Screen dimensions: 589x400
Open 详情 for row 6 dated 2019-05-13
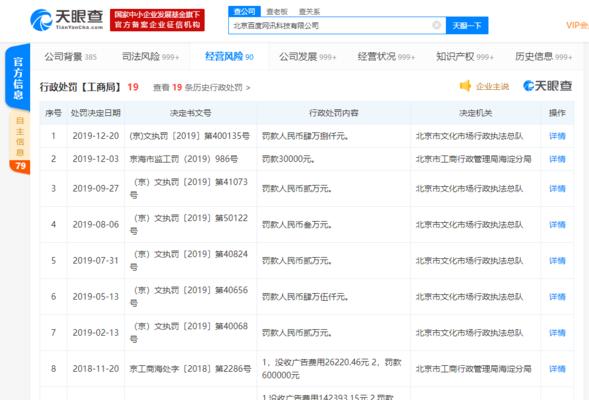coord(557,297)
